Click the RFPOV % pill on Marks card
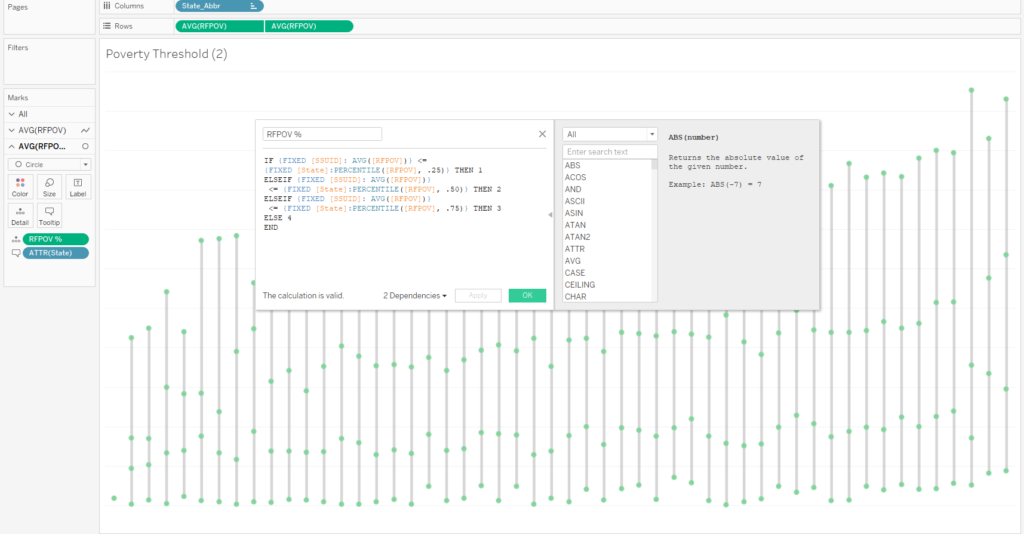The image size is (1024, 534). click(x=56, y=239)
